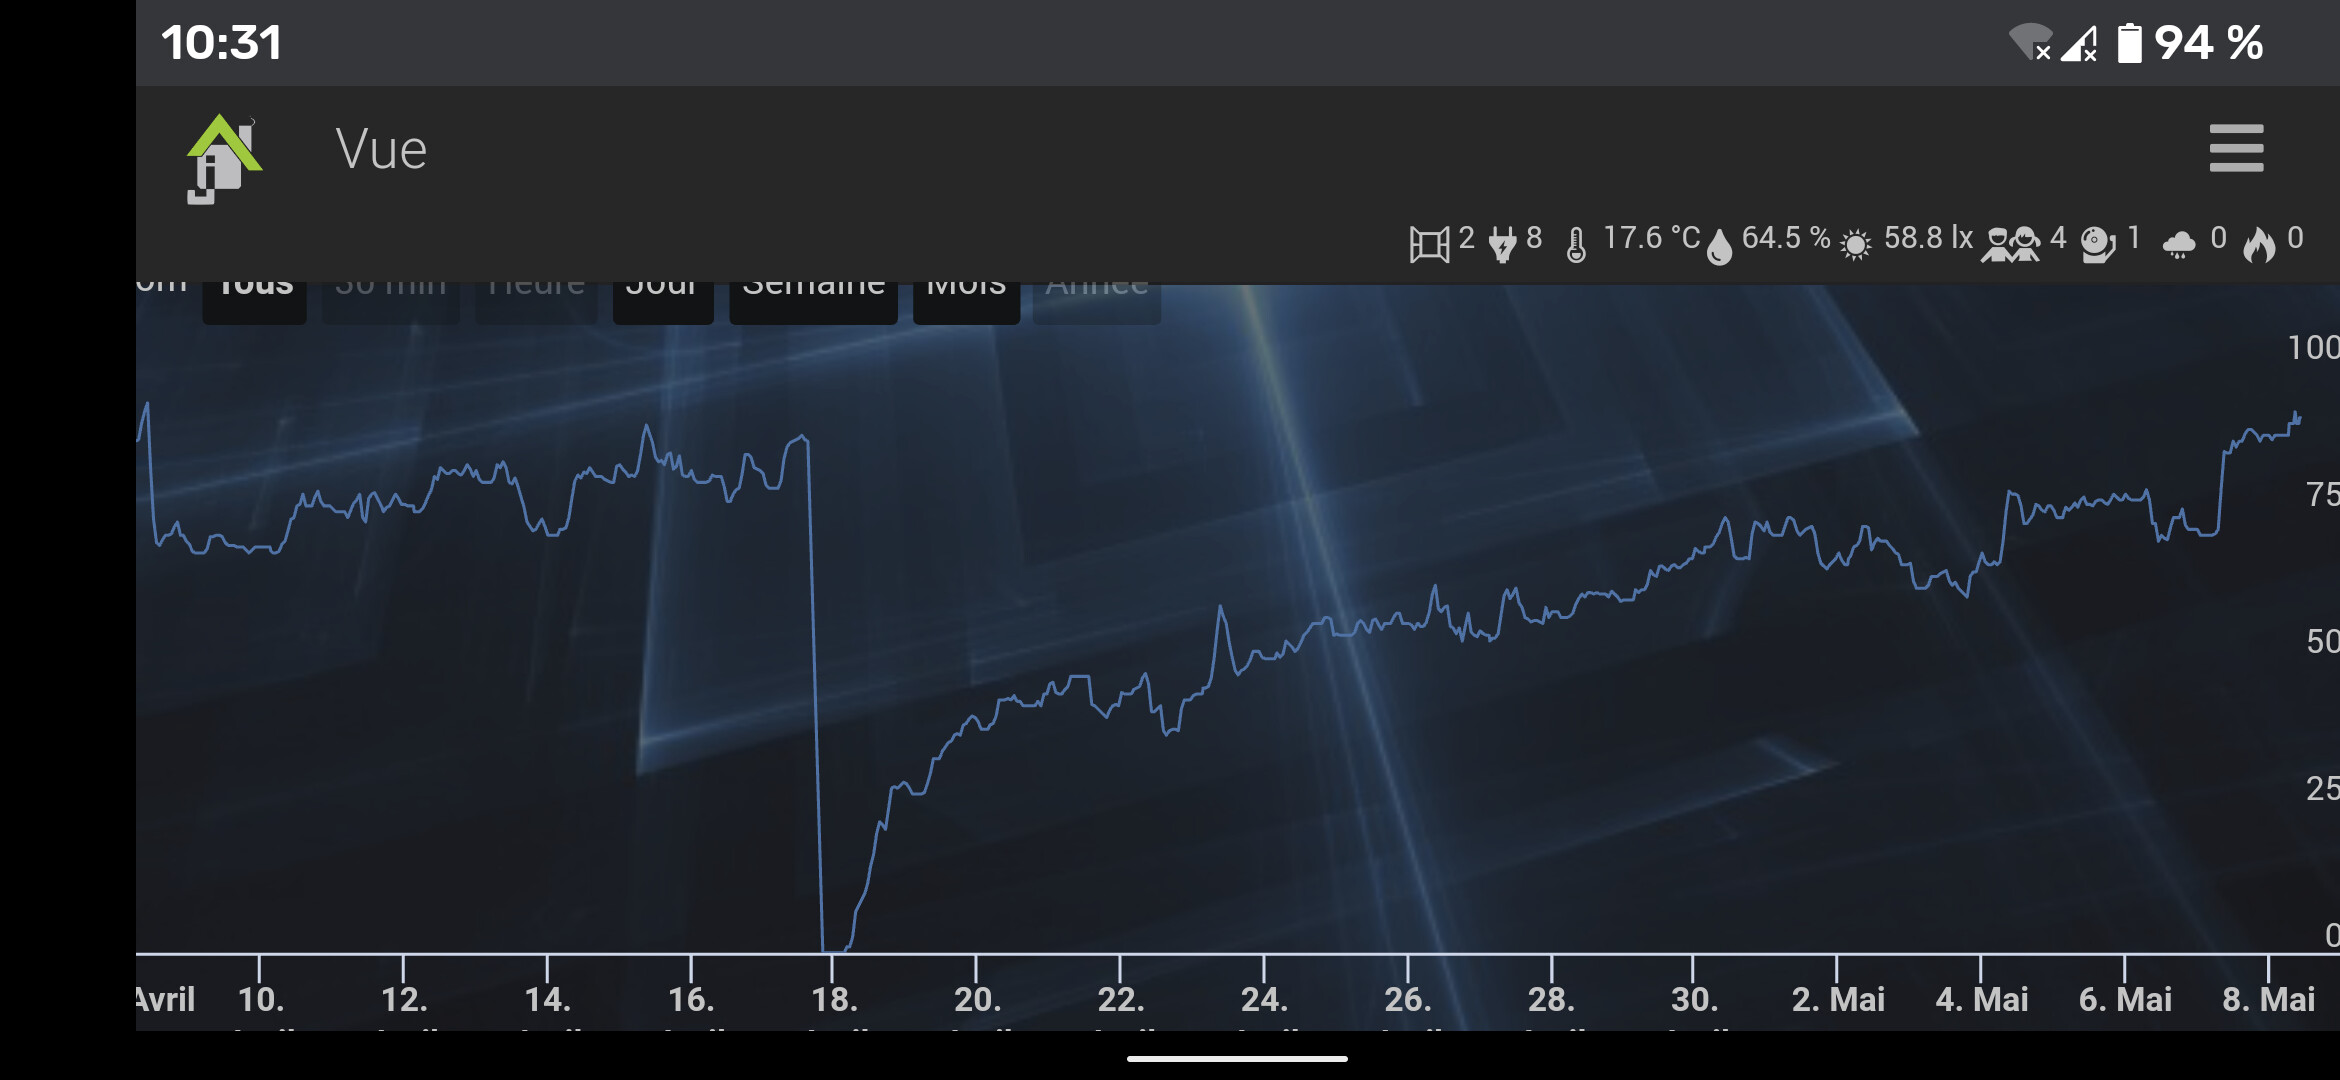Open the fire flame summary icon
Screen dimensions: 2340x1080
point(2259,244)
